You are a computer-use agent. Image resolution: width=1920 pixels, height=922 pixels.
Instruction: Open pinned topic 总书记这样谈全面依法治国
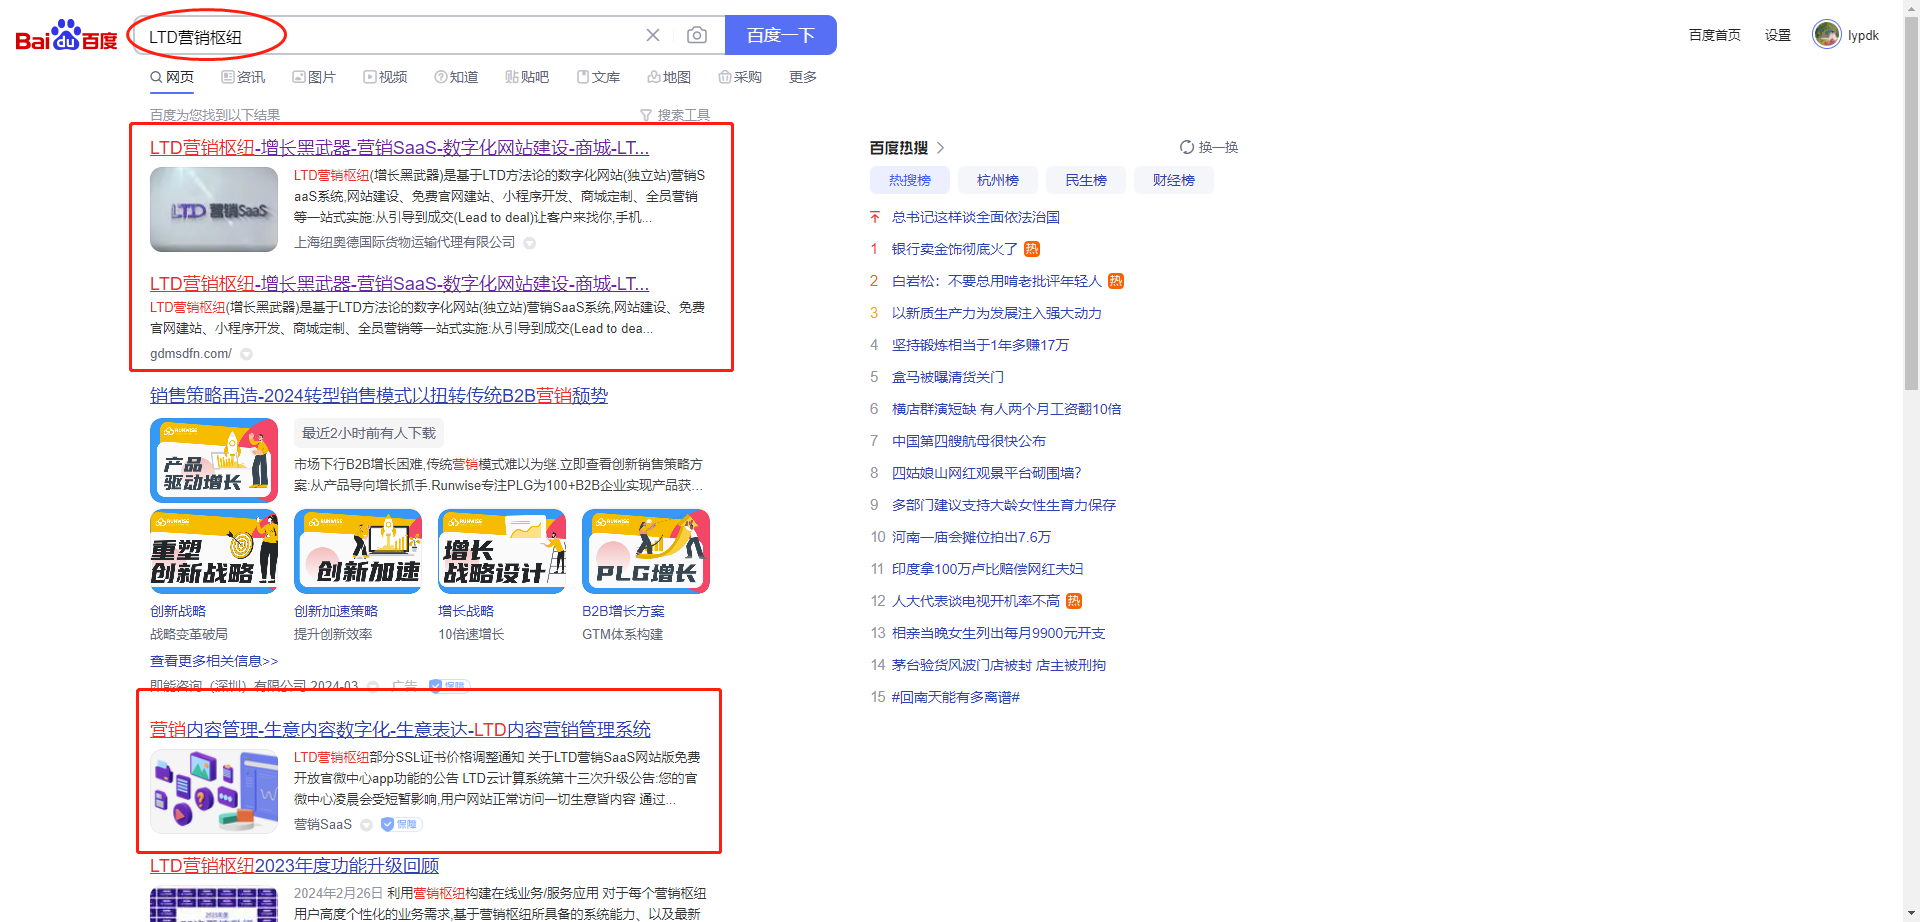976,217
